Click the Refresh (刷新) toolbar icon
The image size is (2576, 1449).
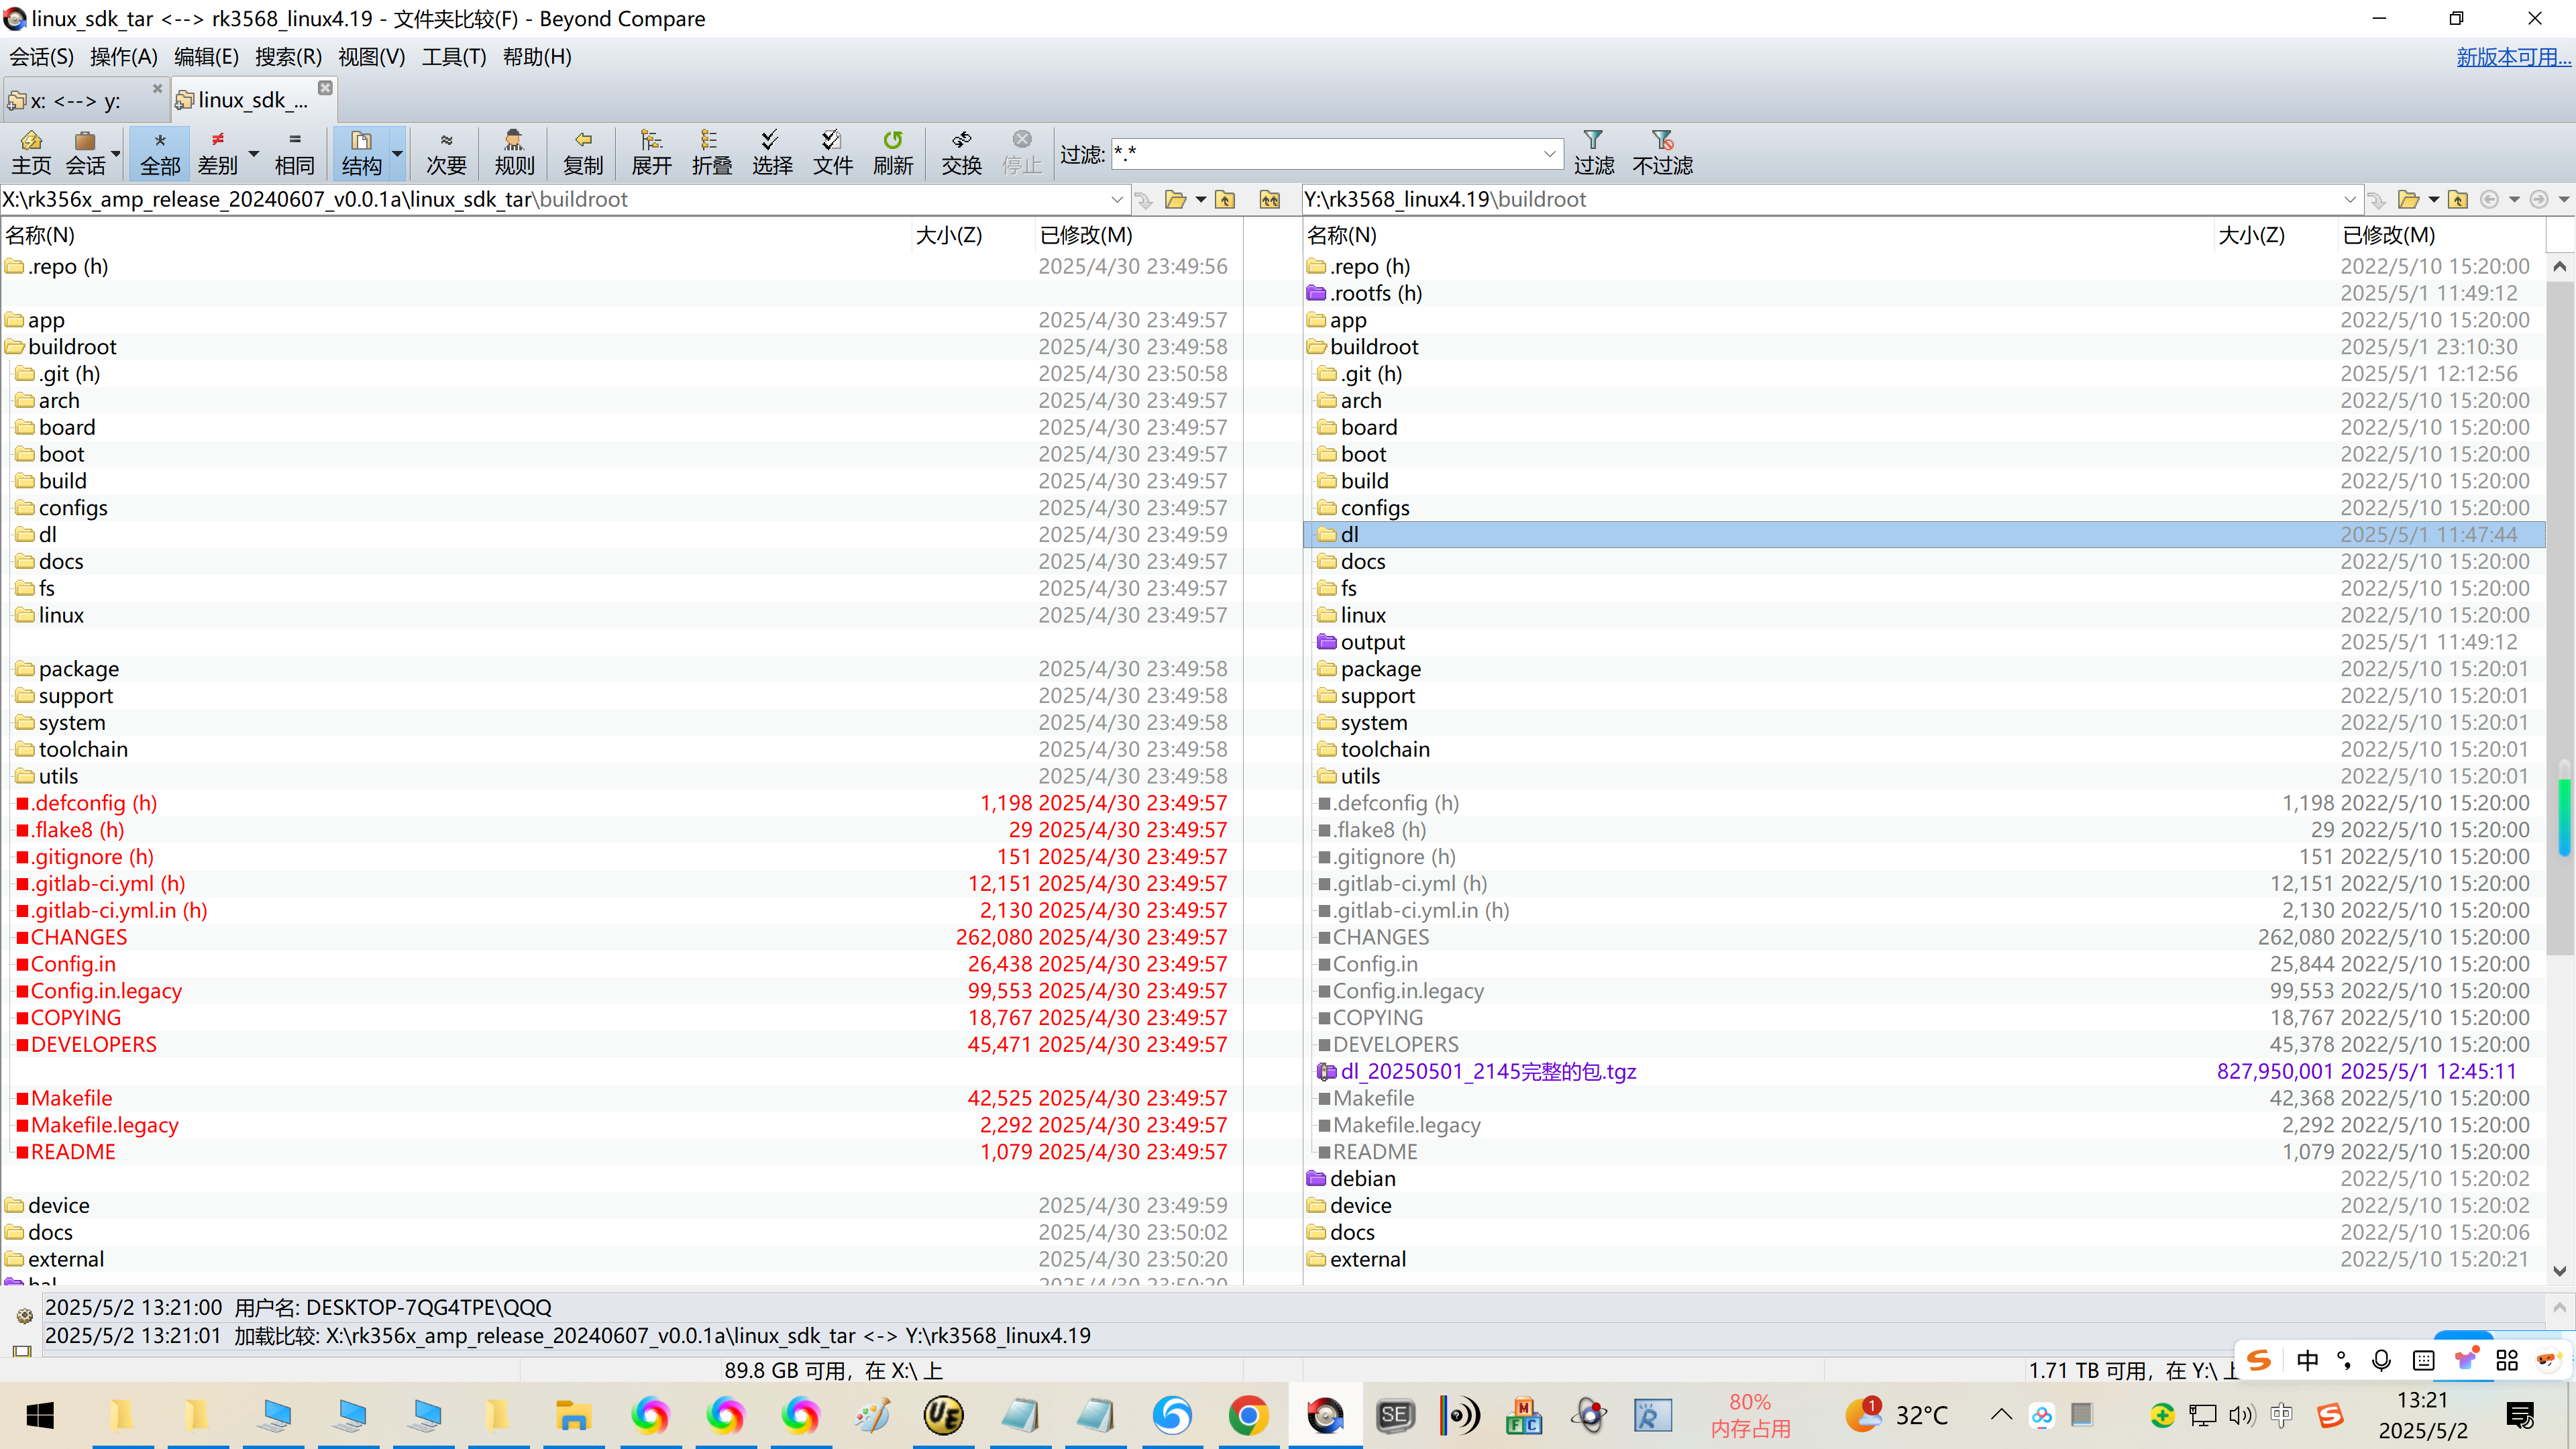892,152
